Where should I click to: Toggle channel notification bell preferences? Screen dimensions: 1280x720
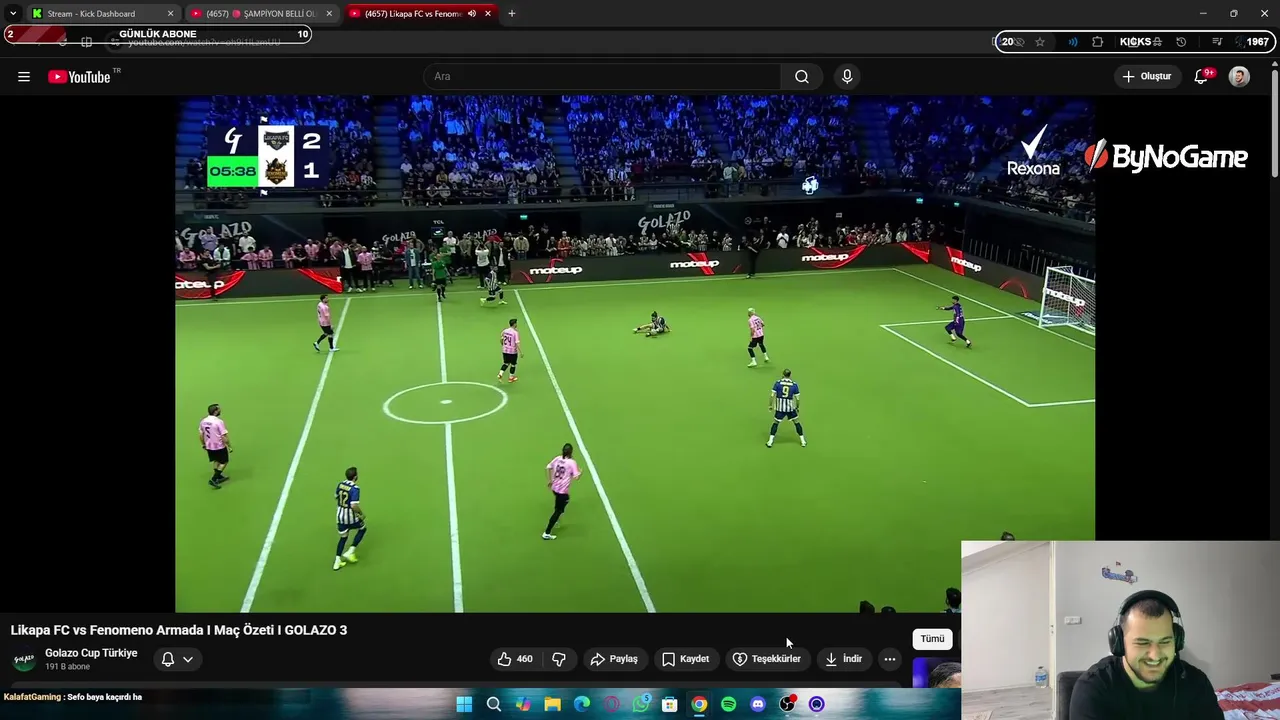pyautogui.click(x=177, y=659)
